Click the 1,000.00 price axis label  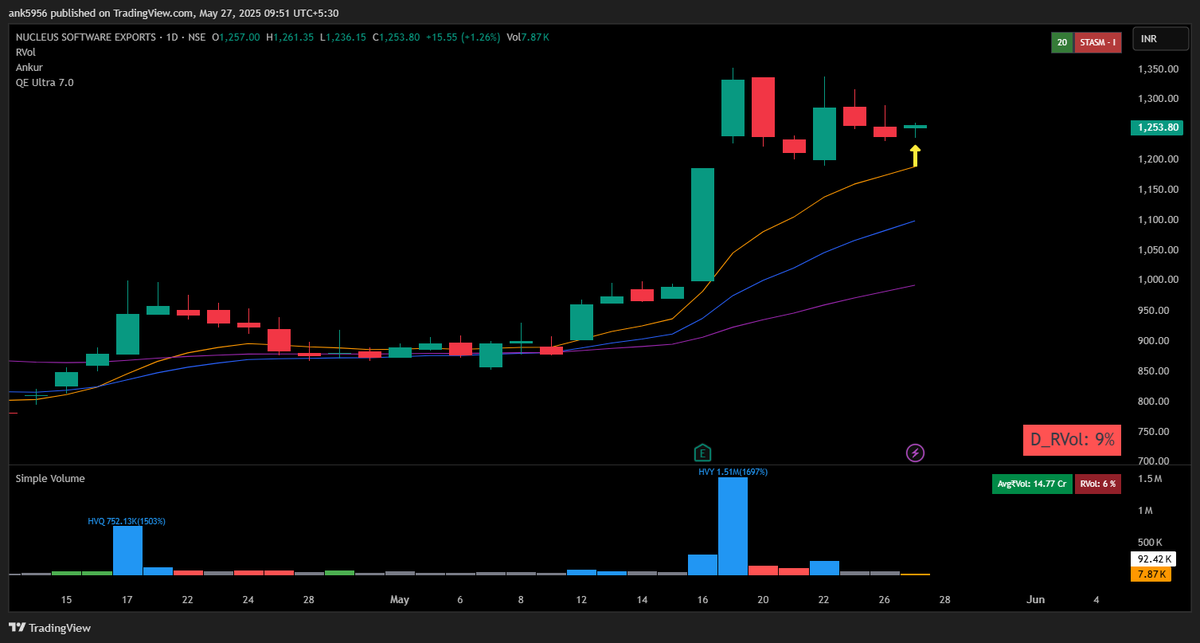[x=1156, y=280]
